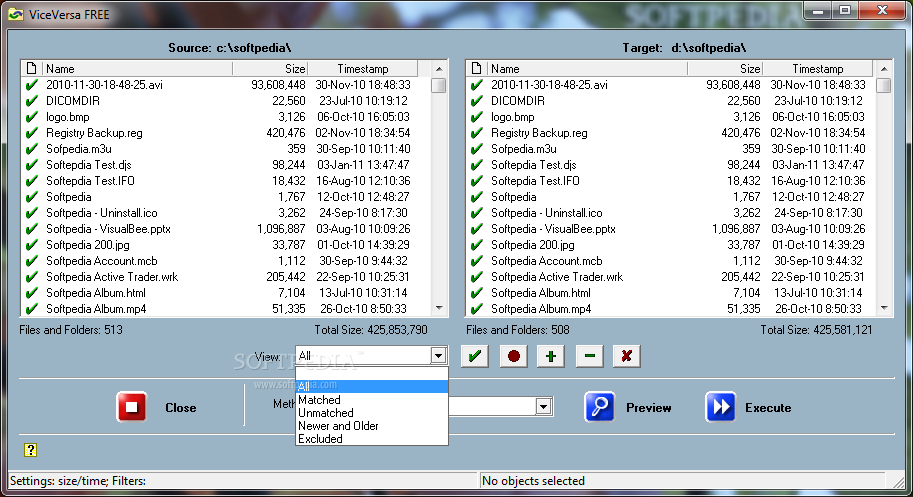The image size is (913, 497).
Task: Select logo.bmp in Target list
Action: coord(512,117)
